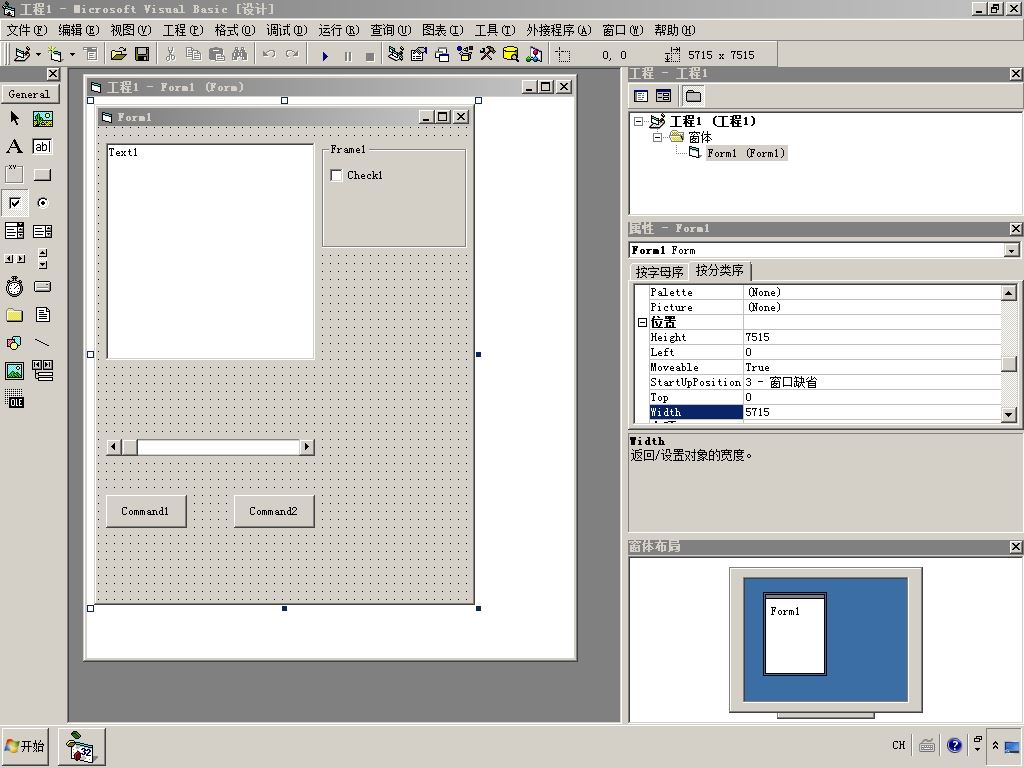Select the Label tool
Image resolution: width=1024 pixels, height=768 pixels.
(14, 146)
